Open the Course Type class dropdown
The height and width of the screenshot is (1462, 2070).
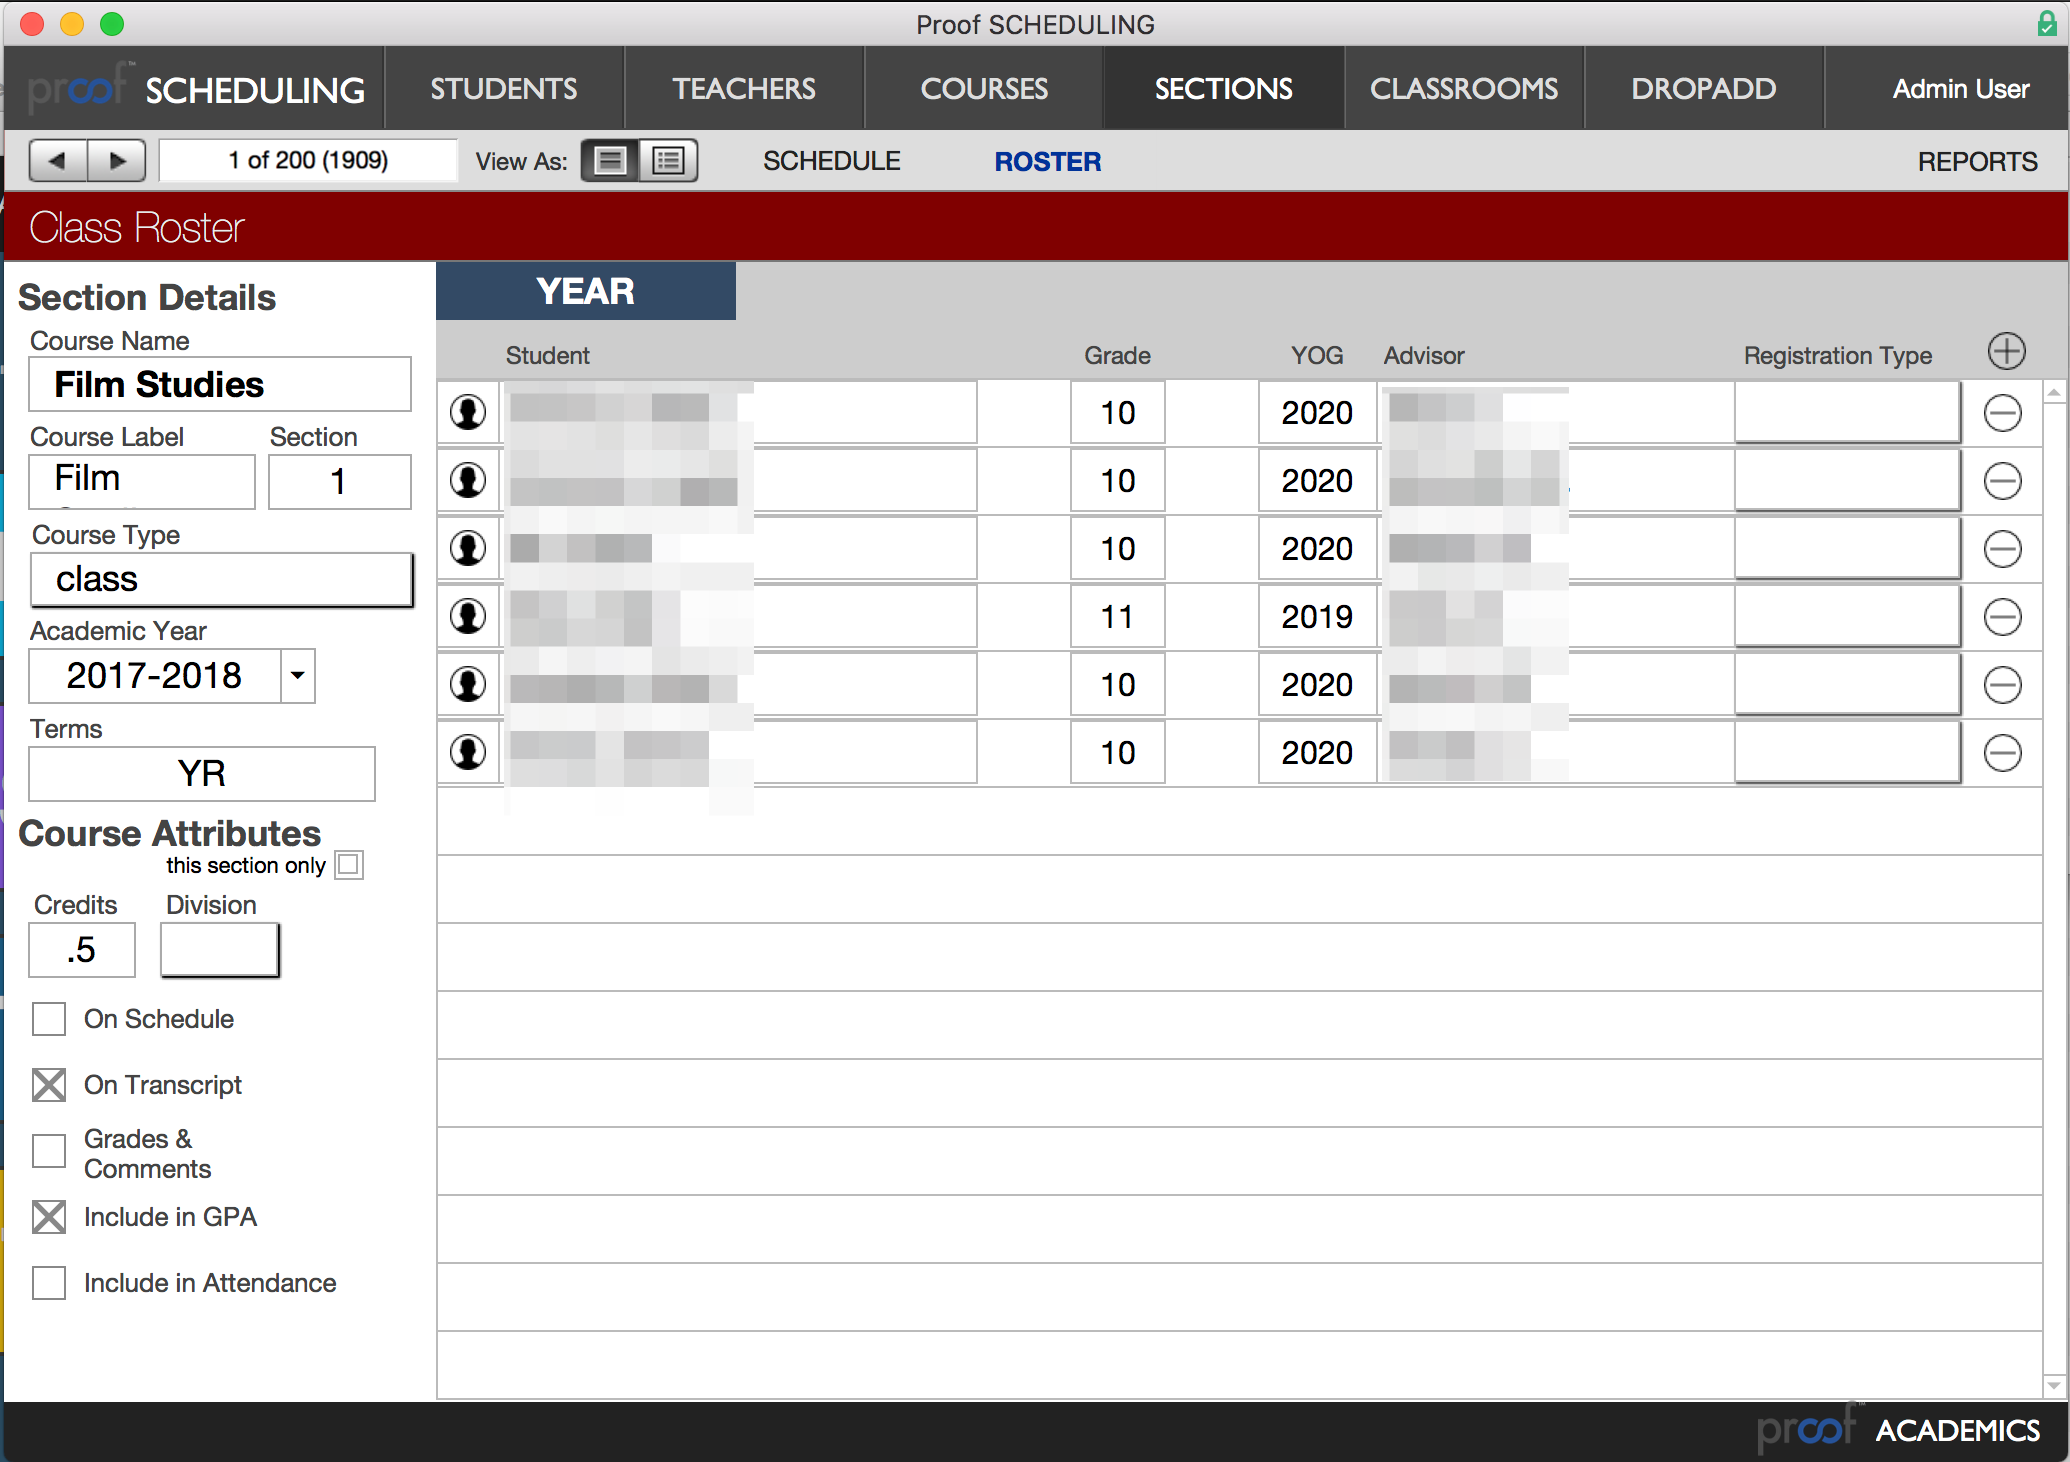coord(221,580)
